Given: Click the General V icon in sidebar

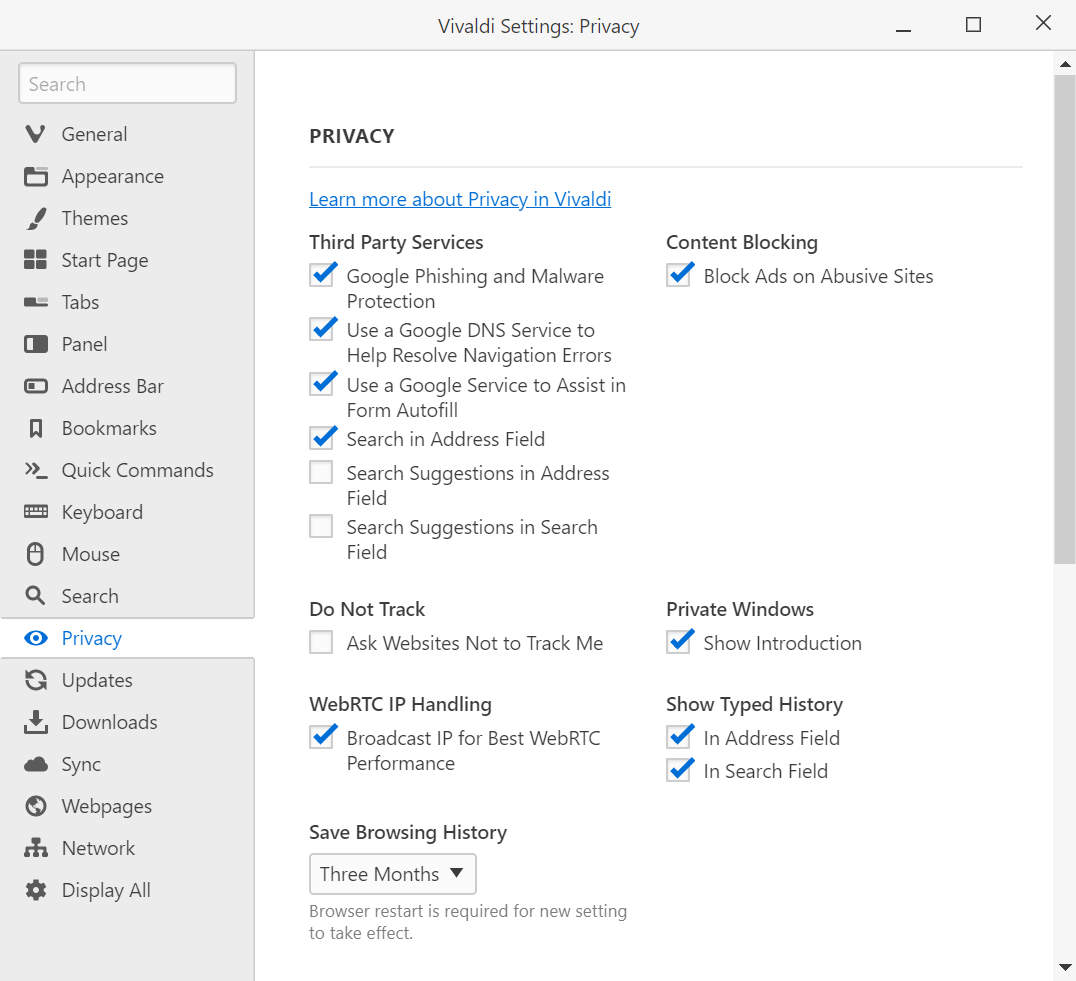Looking at the screenshot, I should [36, 134].
